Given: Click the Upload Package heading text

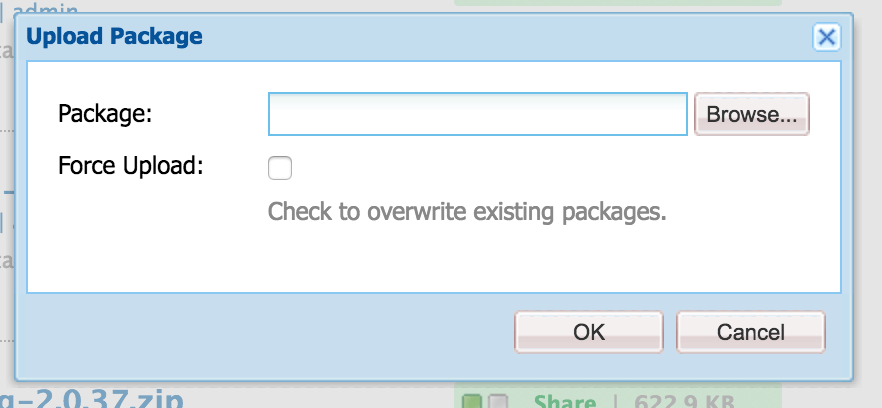Looking at the screenshot, I should point(114,38).
